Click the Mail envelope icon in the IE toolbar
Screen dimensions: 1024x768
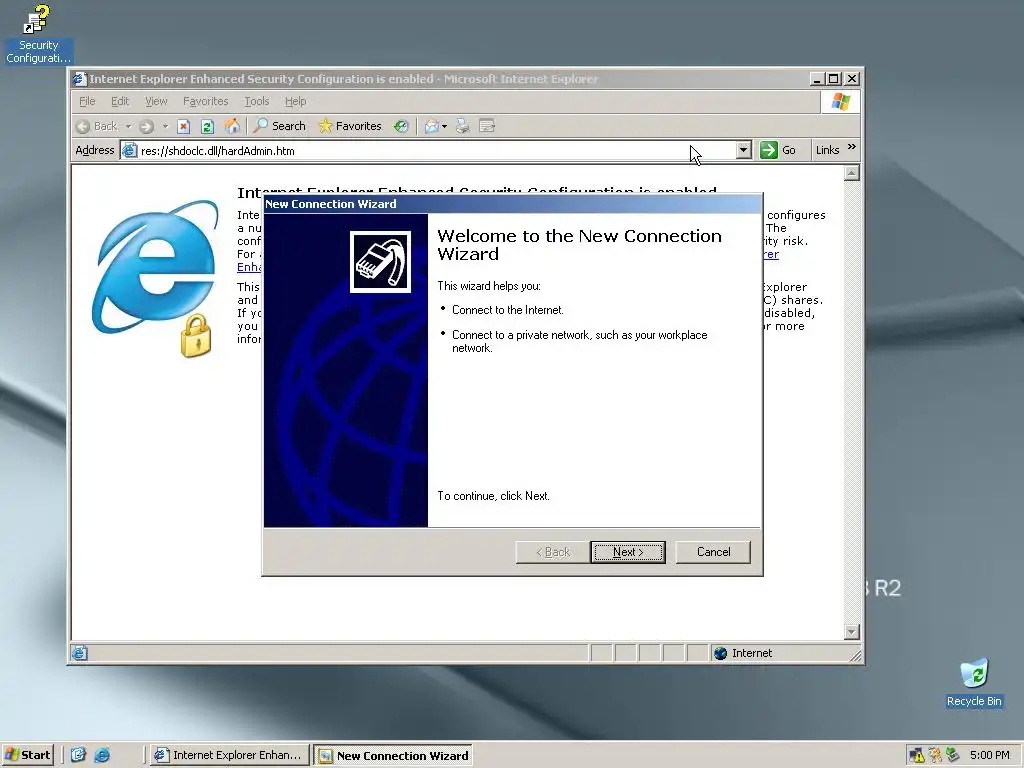coord(431,127)
